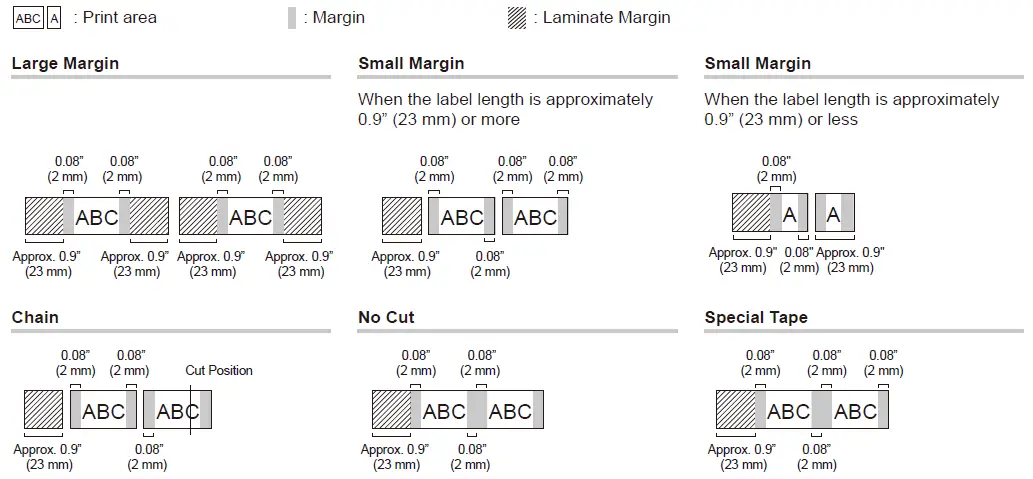Click the Special Tape heading
The image size is (1033, 479).
point(756,318)
